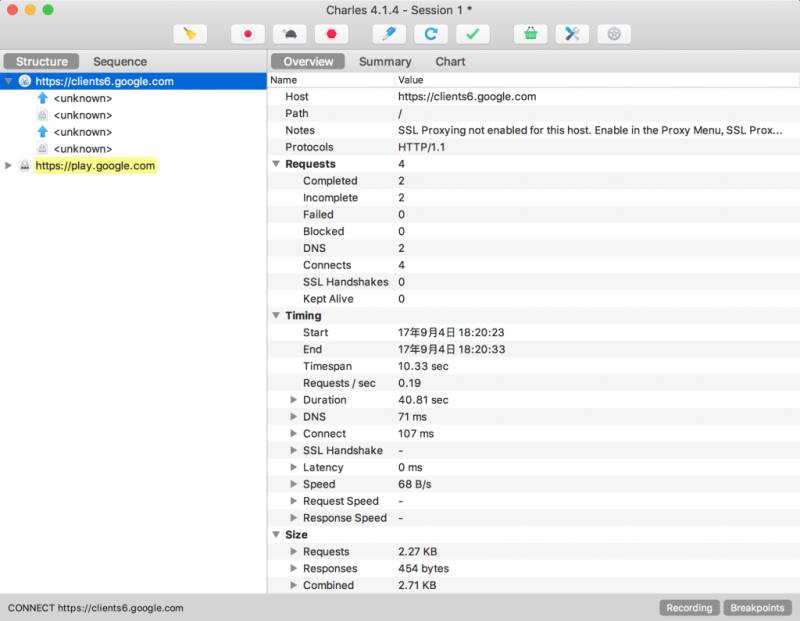Select the End time 18:20:33 value

pos(452,349)
